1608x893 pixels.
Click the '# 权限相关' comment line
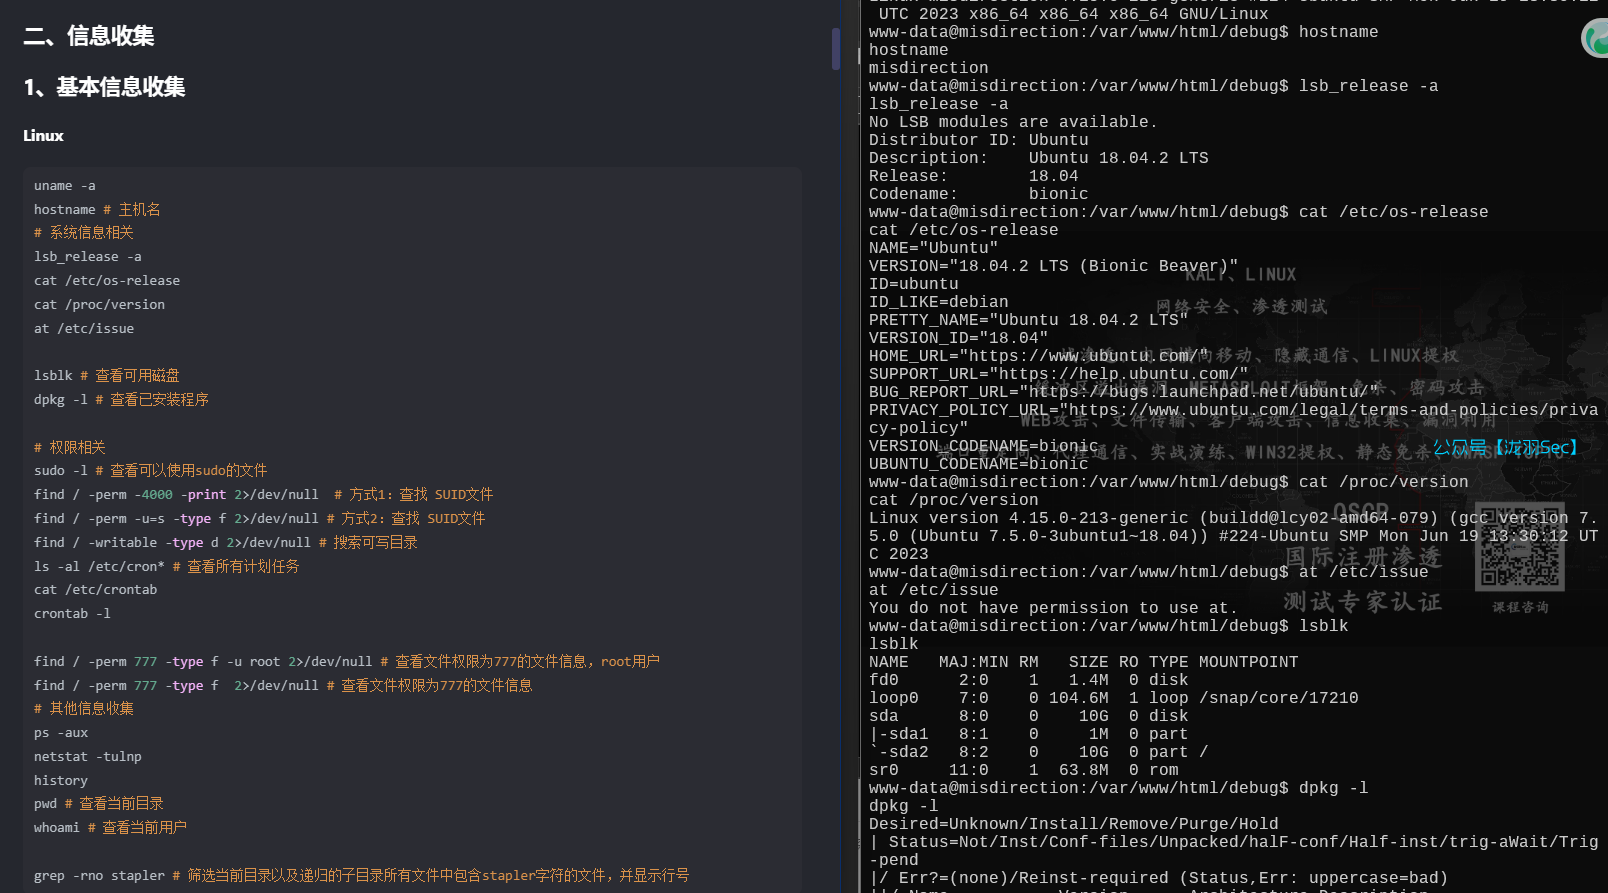[70, 448]
